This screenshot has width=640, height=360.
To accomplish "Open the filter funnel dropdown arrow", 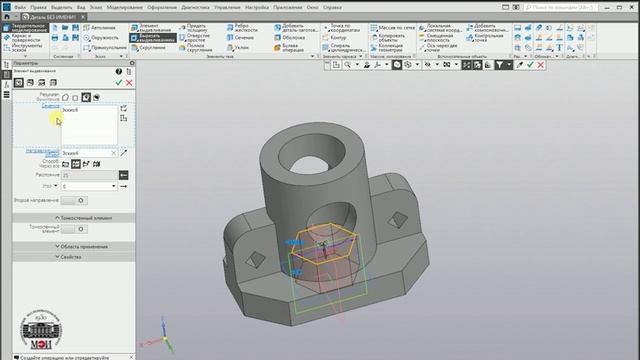I will coord(509,65).
